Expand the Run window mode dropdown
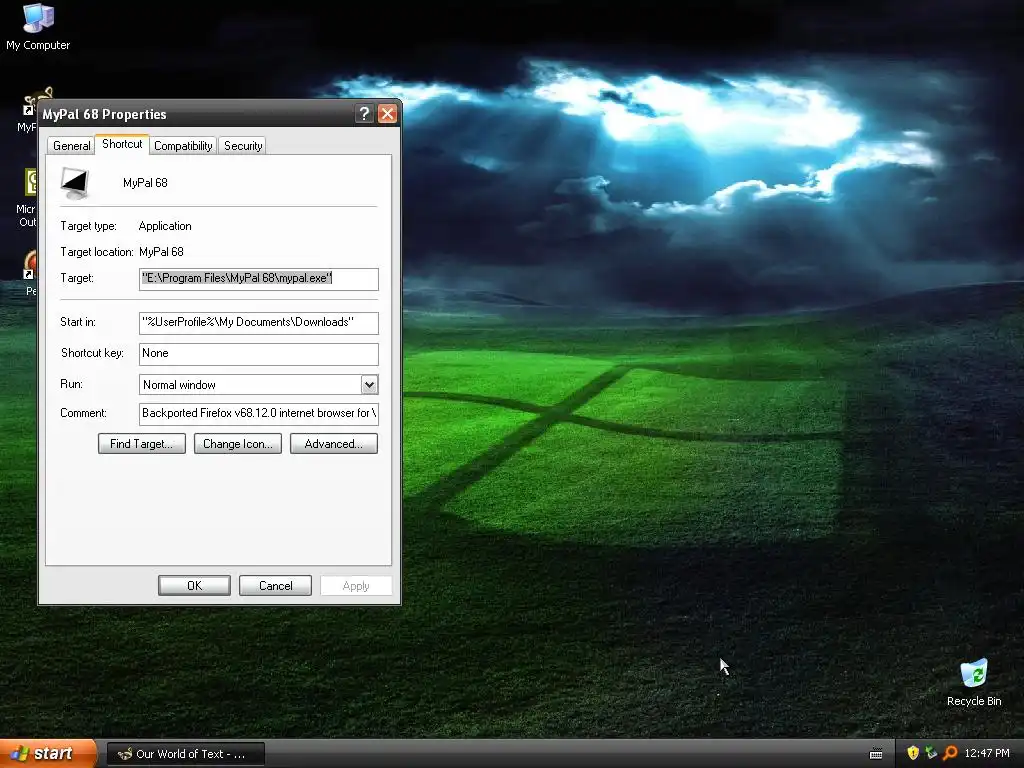The width and height of the screenshot is (1024, 768). (x=369, y=385)
